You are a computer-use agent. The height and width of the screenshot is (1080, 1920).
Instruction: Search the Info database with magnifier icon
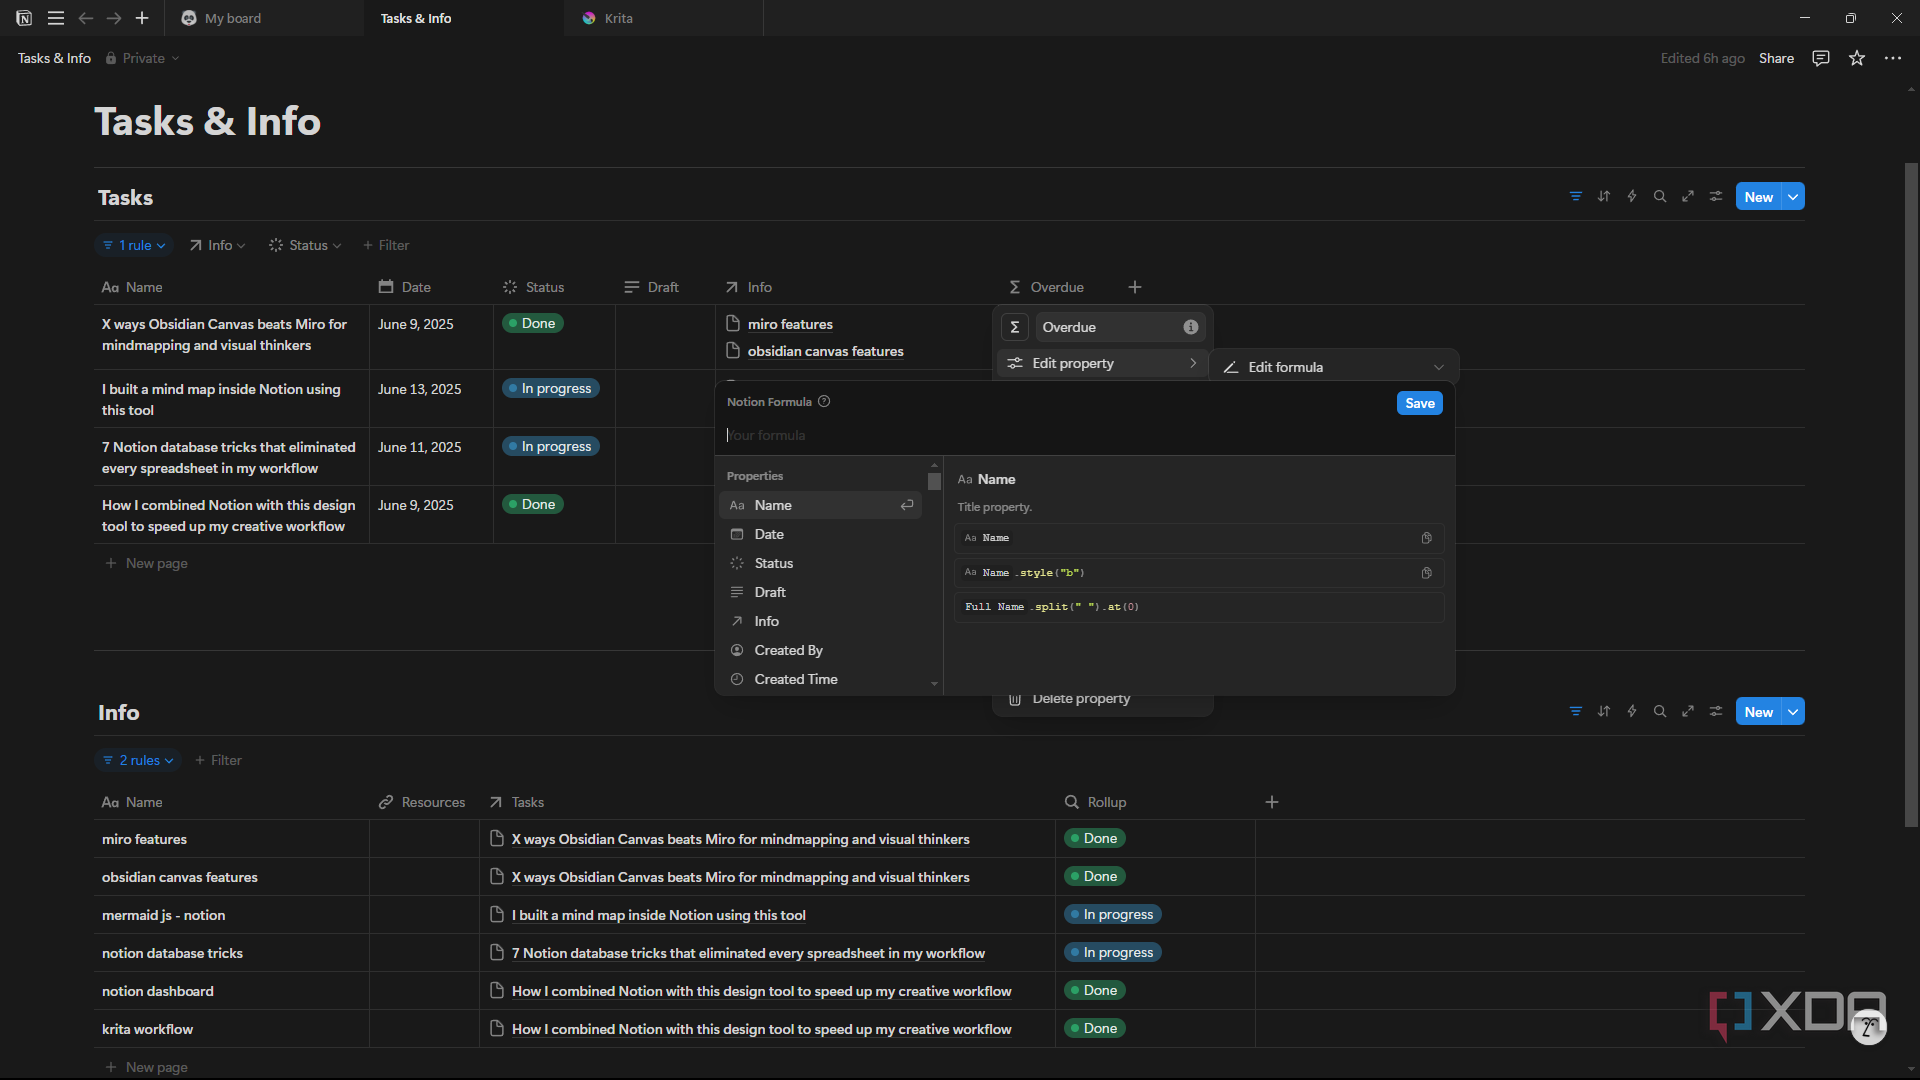click(x=1660, y=712)
